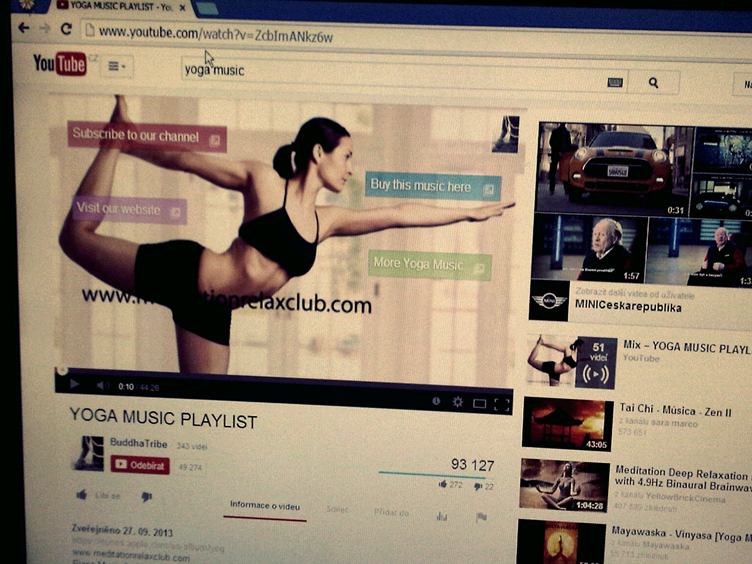
Task: Enter fullscreen with the fullscreen icon
Action: (x=501, y=405)
